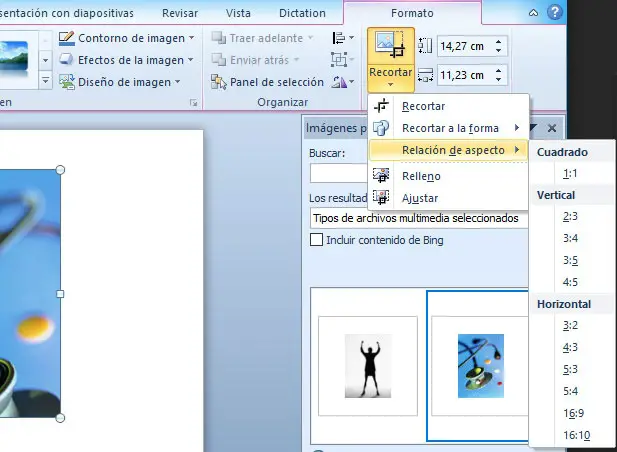617x452 pixels.
Task: Decrease the image width with down spinner
Action: 499,79
